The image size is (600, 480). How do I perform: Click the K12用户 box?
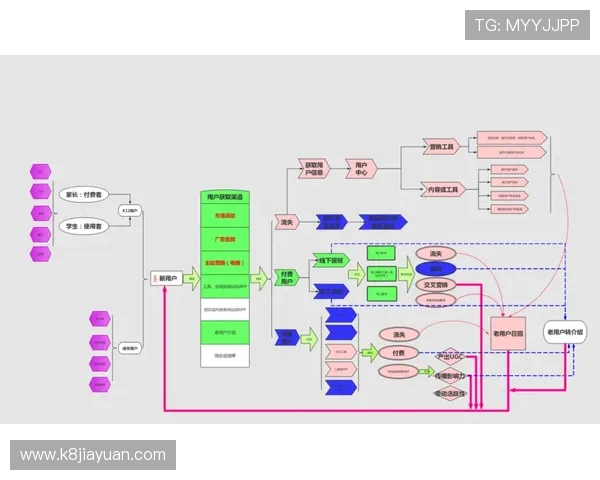(131, 211)
